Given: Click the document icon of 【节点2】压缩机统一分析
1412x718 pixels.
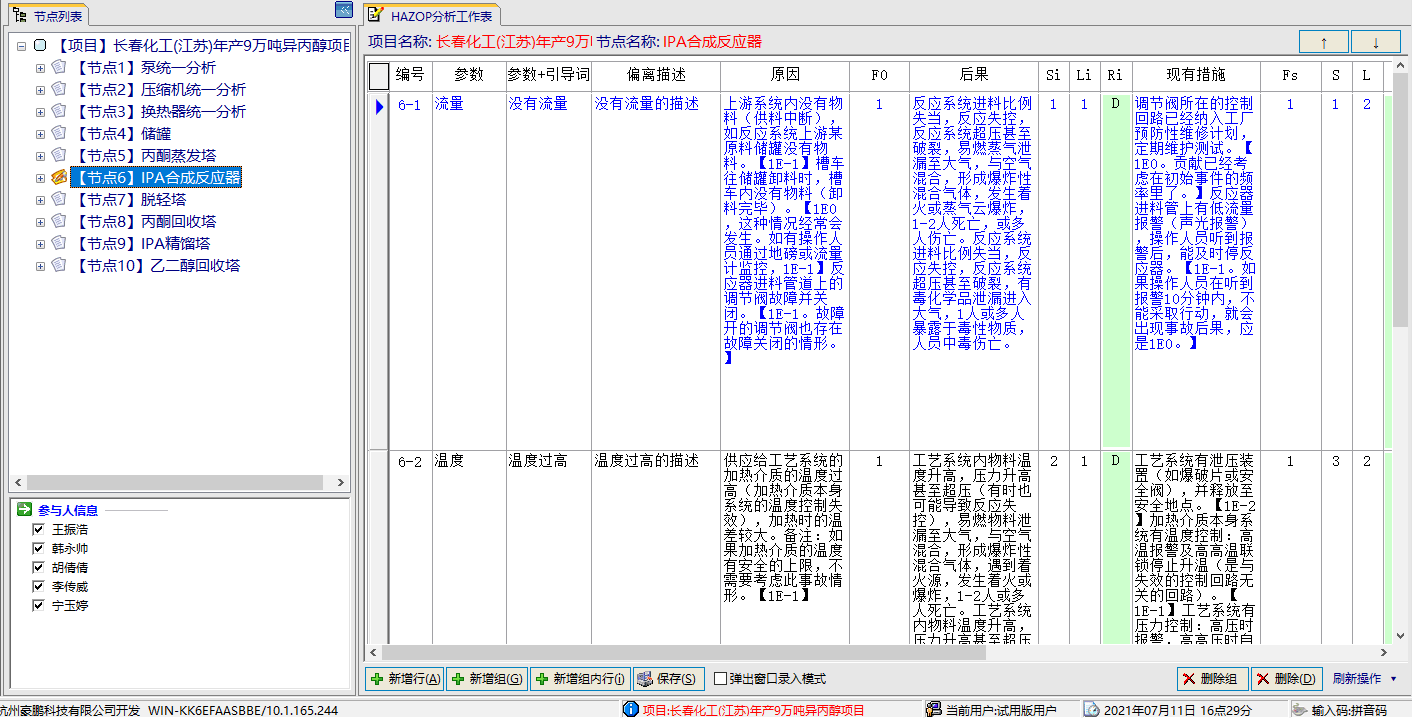Looking at the screenshot, I should coord(59,90).
